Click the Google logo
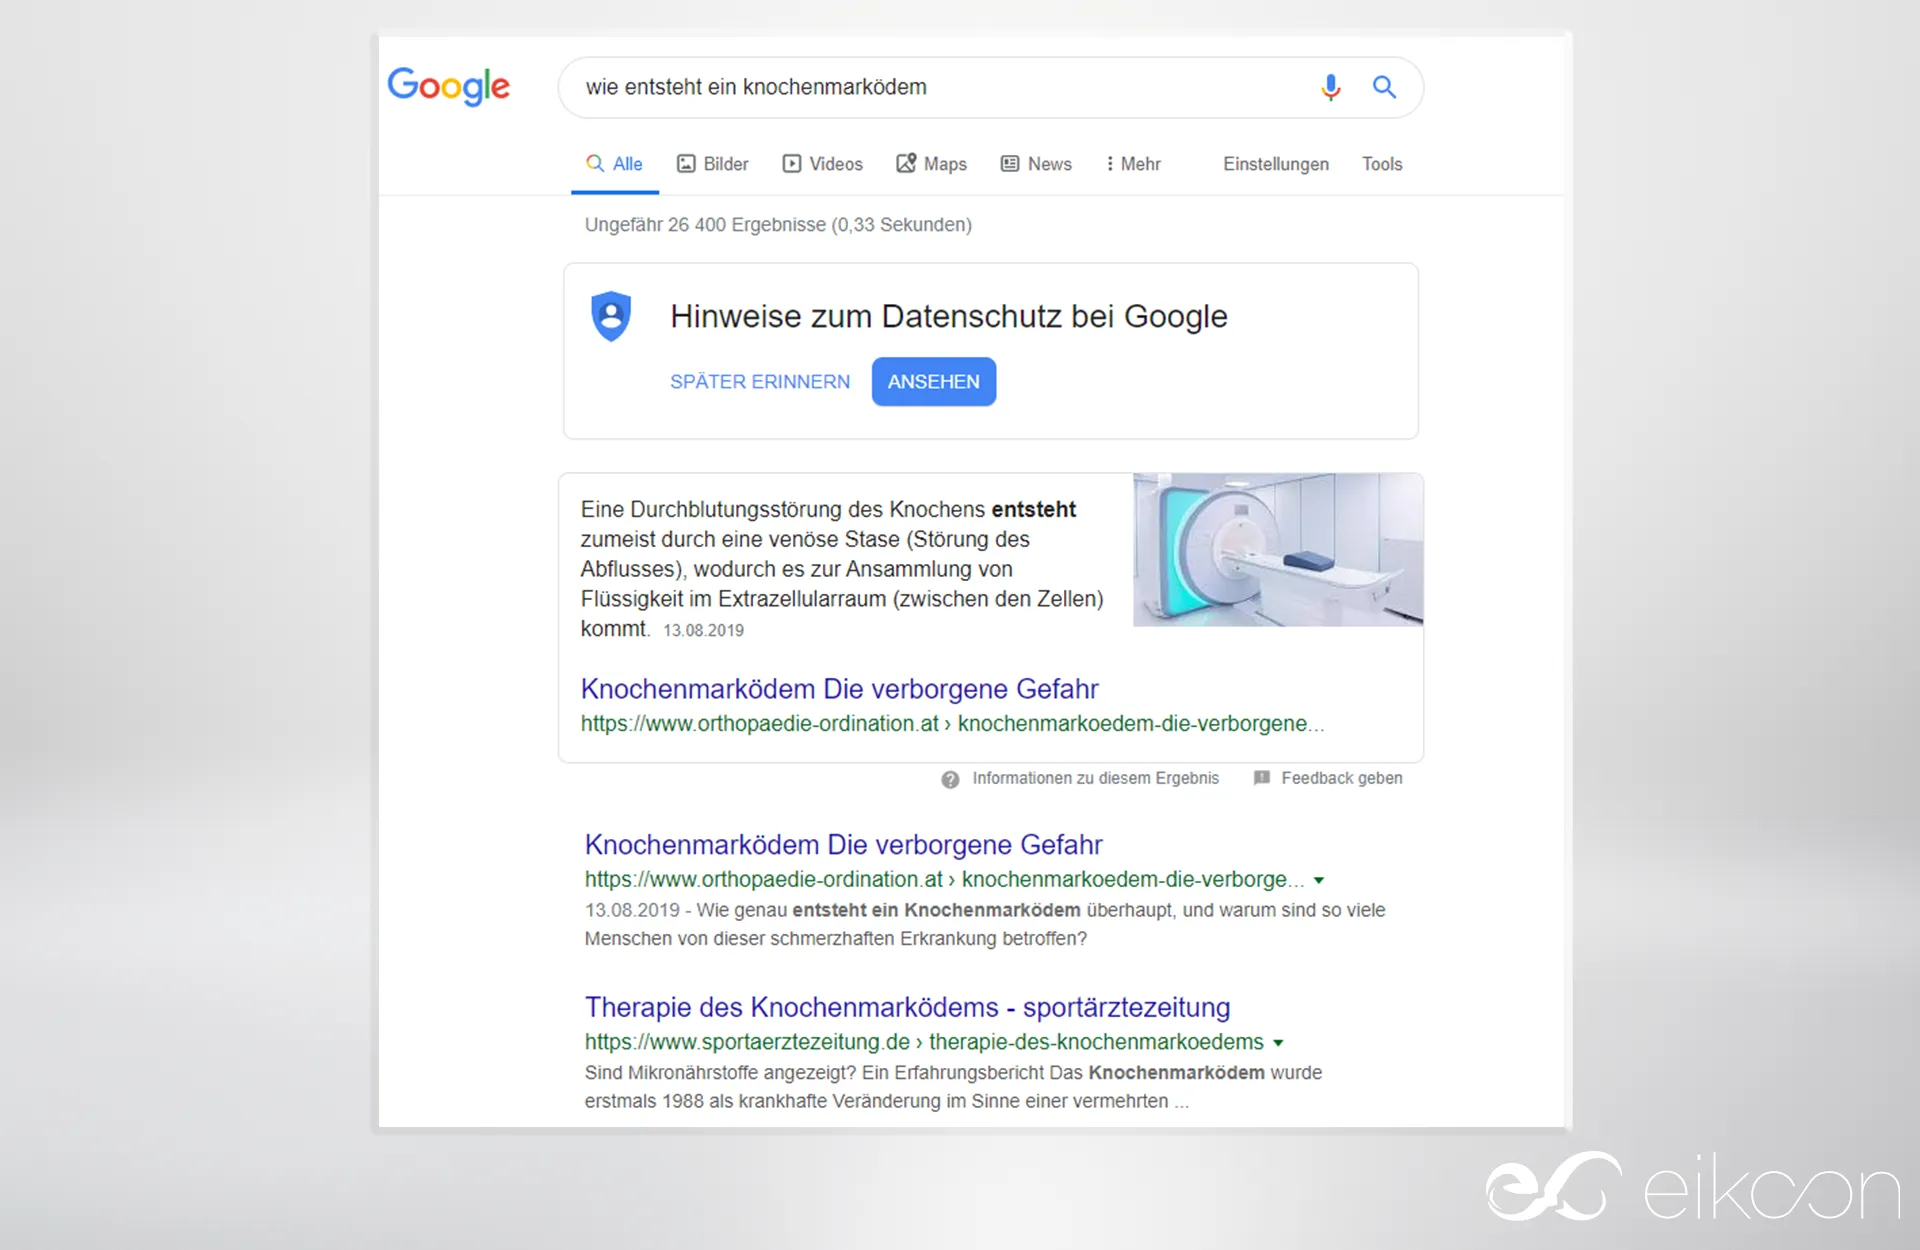Screen dimensions: 1920x1250 [x=449, y=87]
